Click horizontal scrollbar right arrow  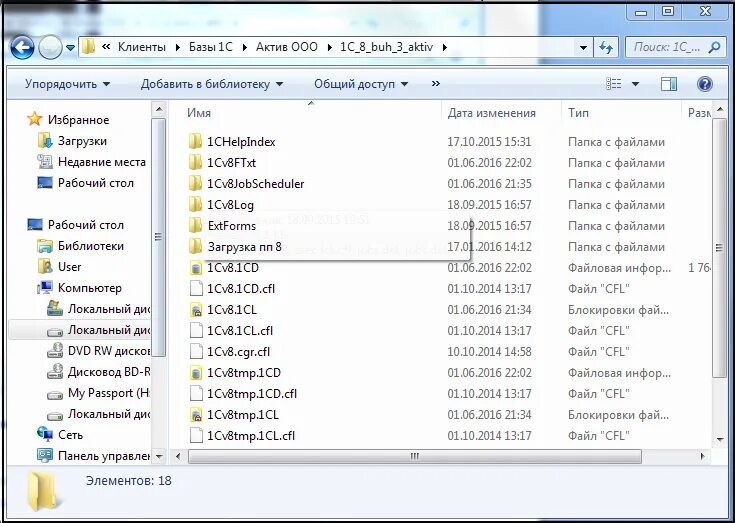point(702,456)
